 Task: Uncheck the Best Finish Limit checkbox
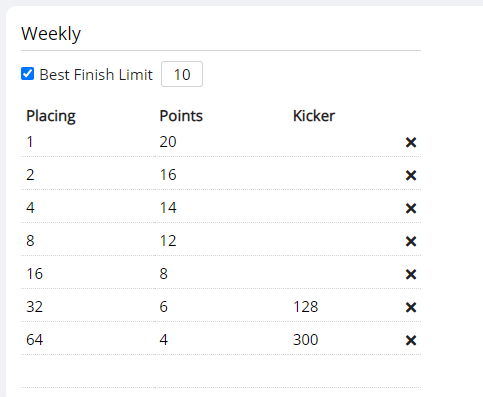pos(27,74)
